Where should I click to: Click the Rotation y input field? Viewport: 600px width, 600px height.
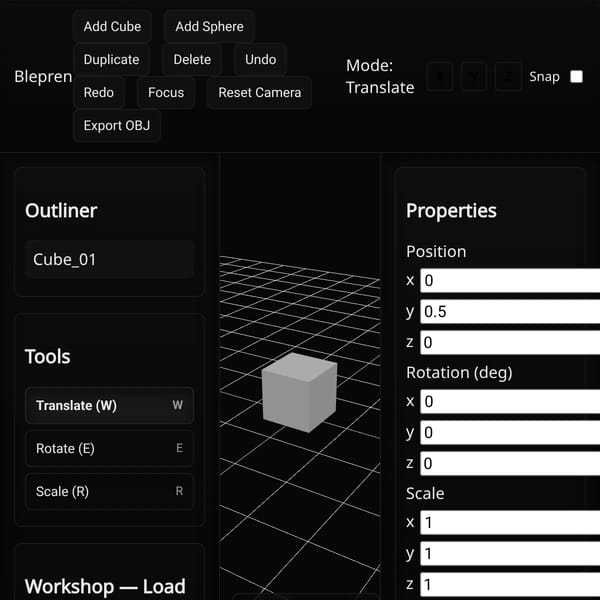click(510, 432)
